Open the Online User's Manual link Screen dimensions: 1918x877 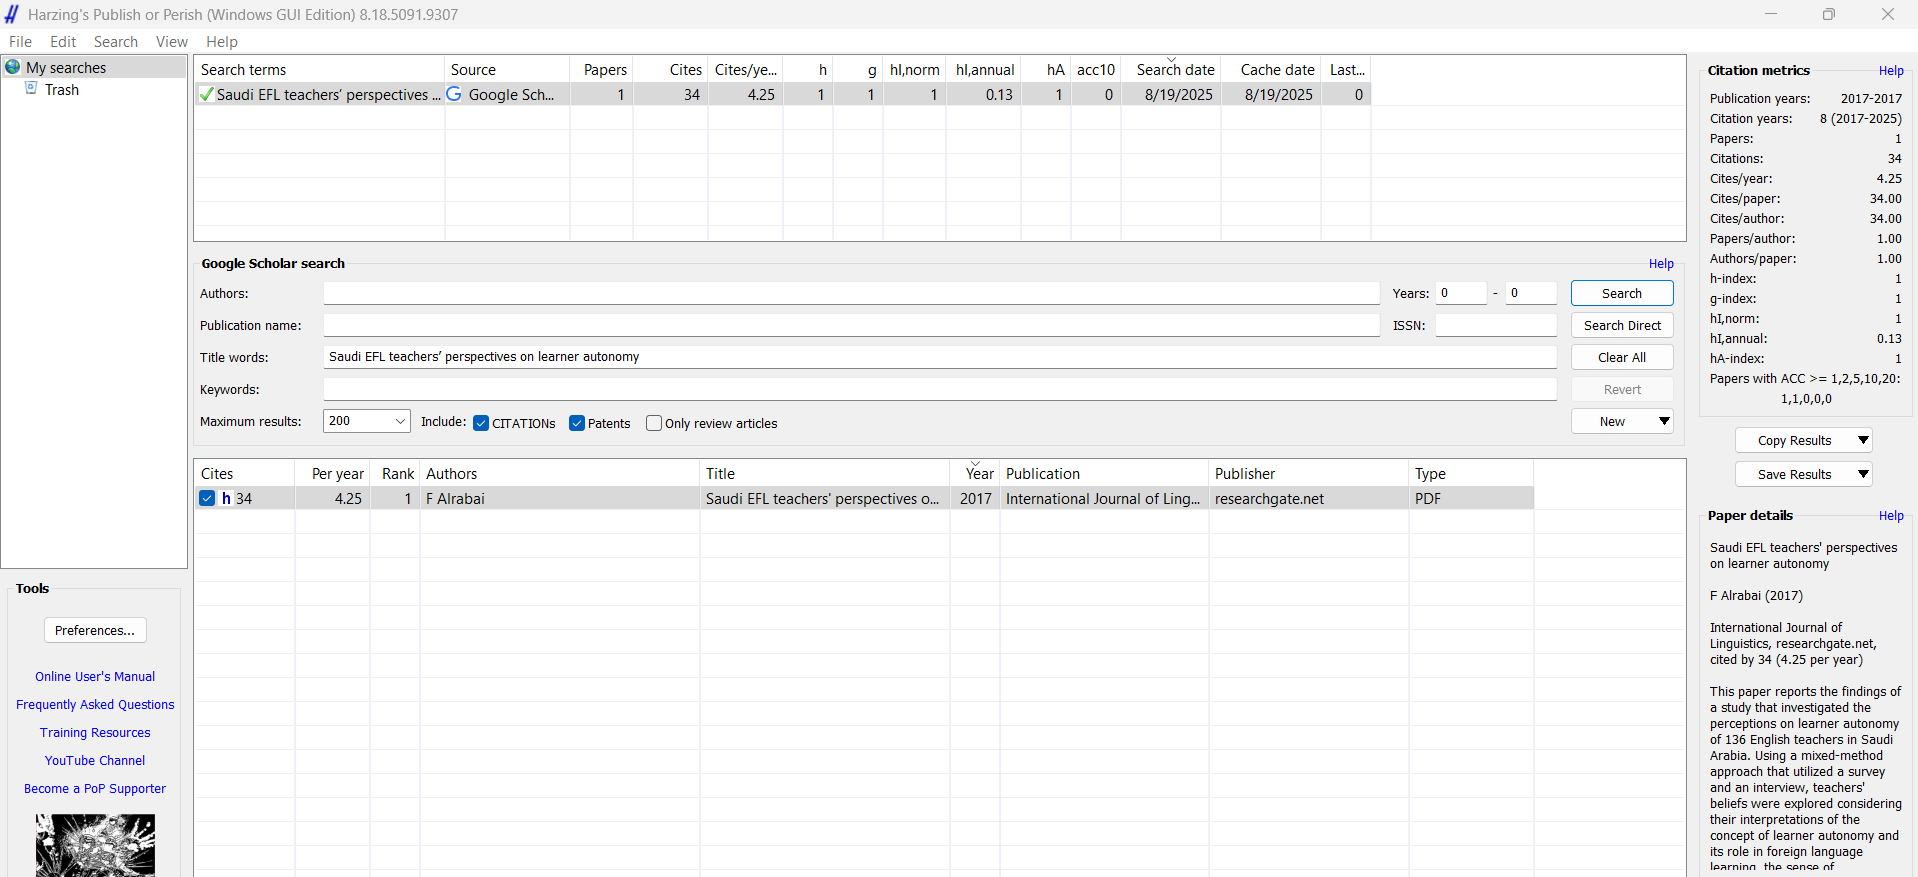(x=95, y=676)
